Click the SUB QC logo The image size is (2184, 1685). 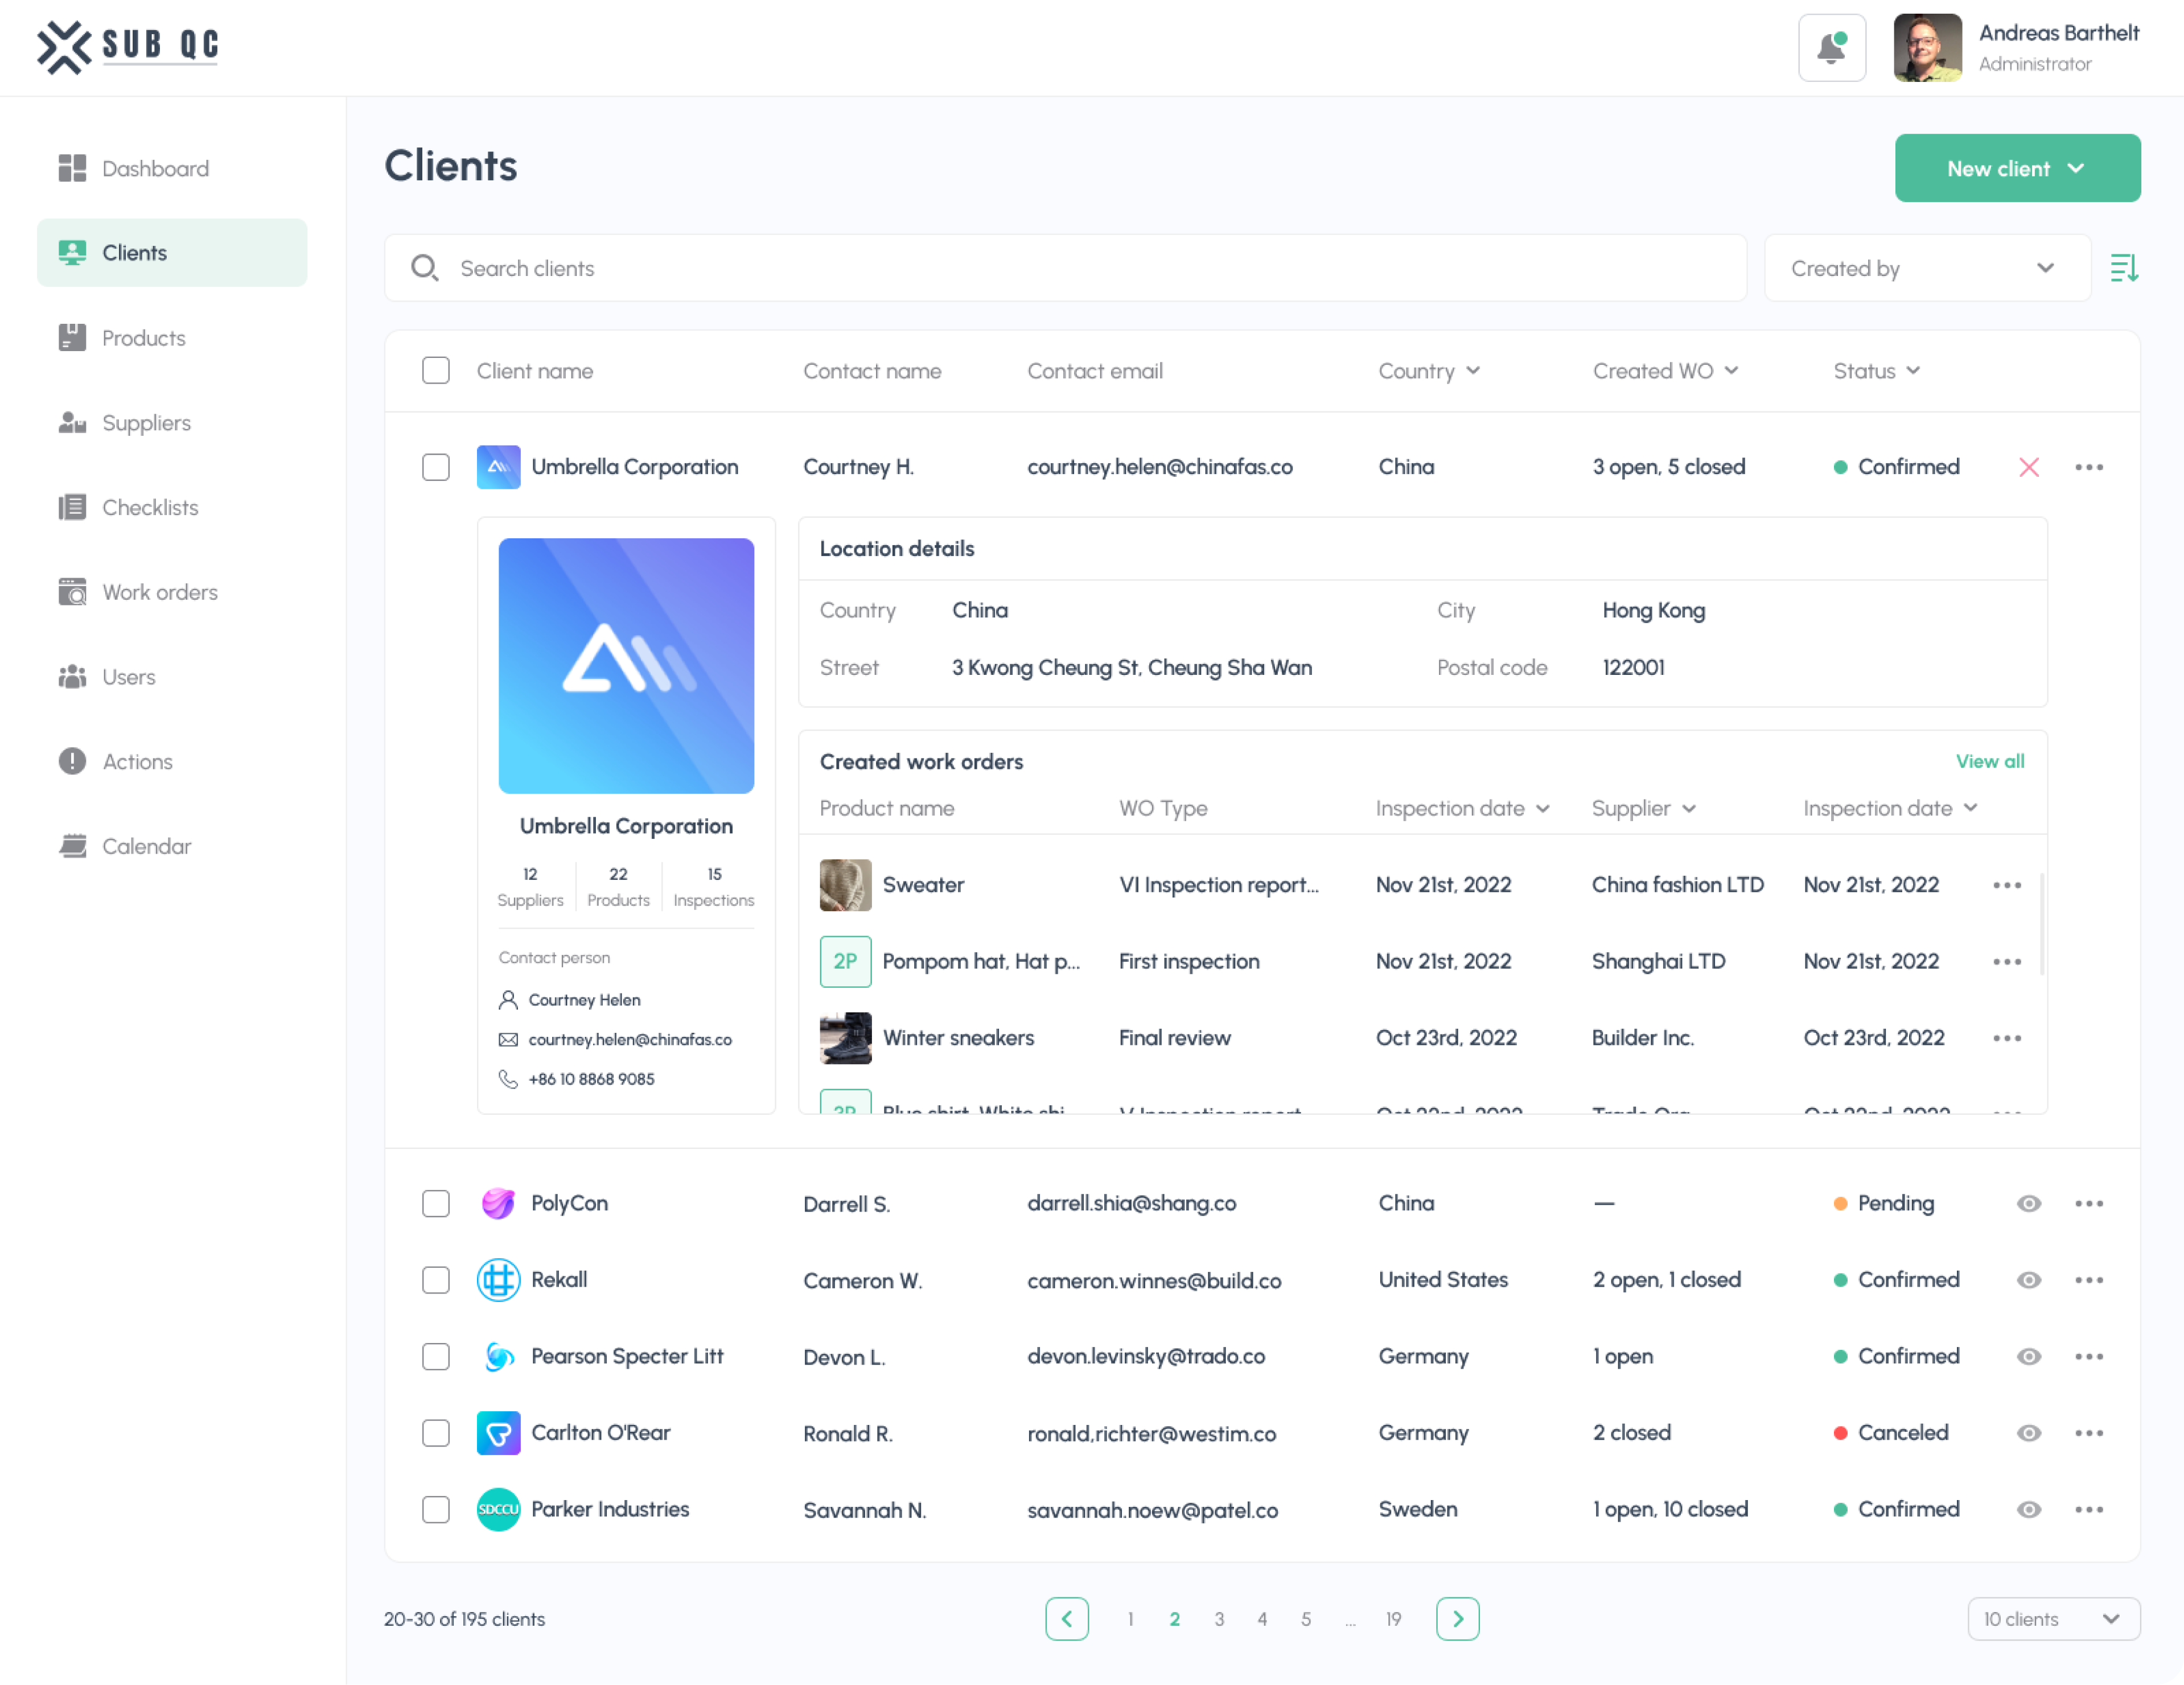point(128,47)
